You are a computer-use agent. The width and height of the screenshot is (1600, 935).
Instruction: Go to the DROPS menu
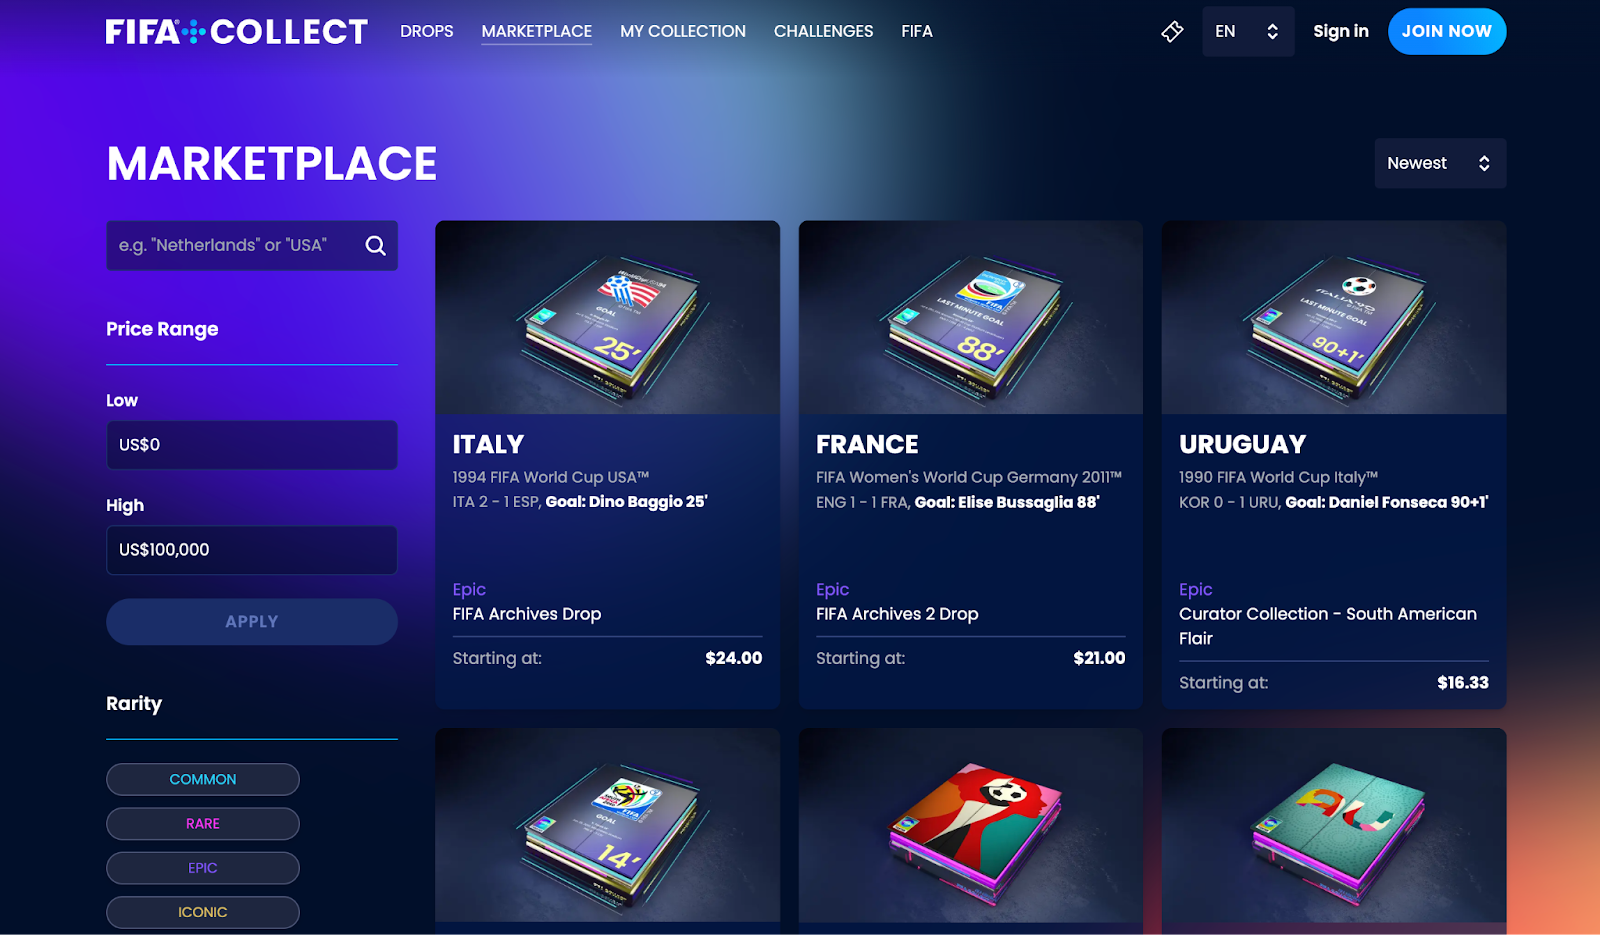pyautogui.click(x=427, y=31)
